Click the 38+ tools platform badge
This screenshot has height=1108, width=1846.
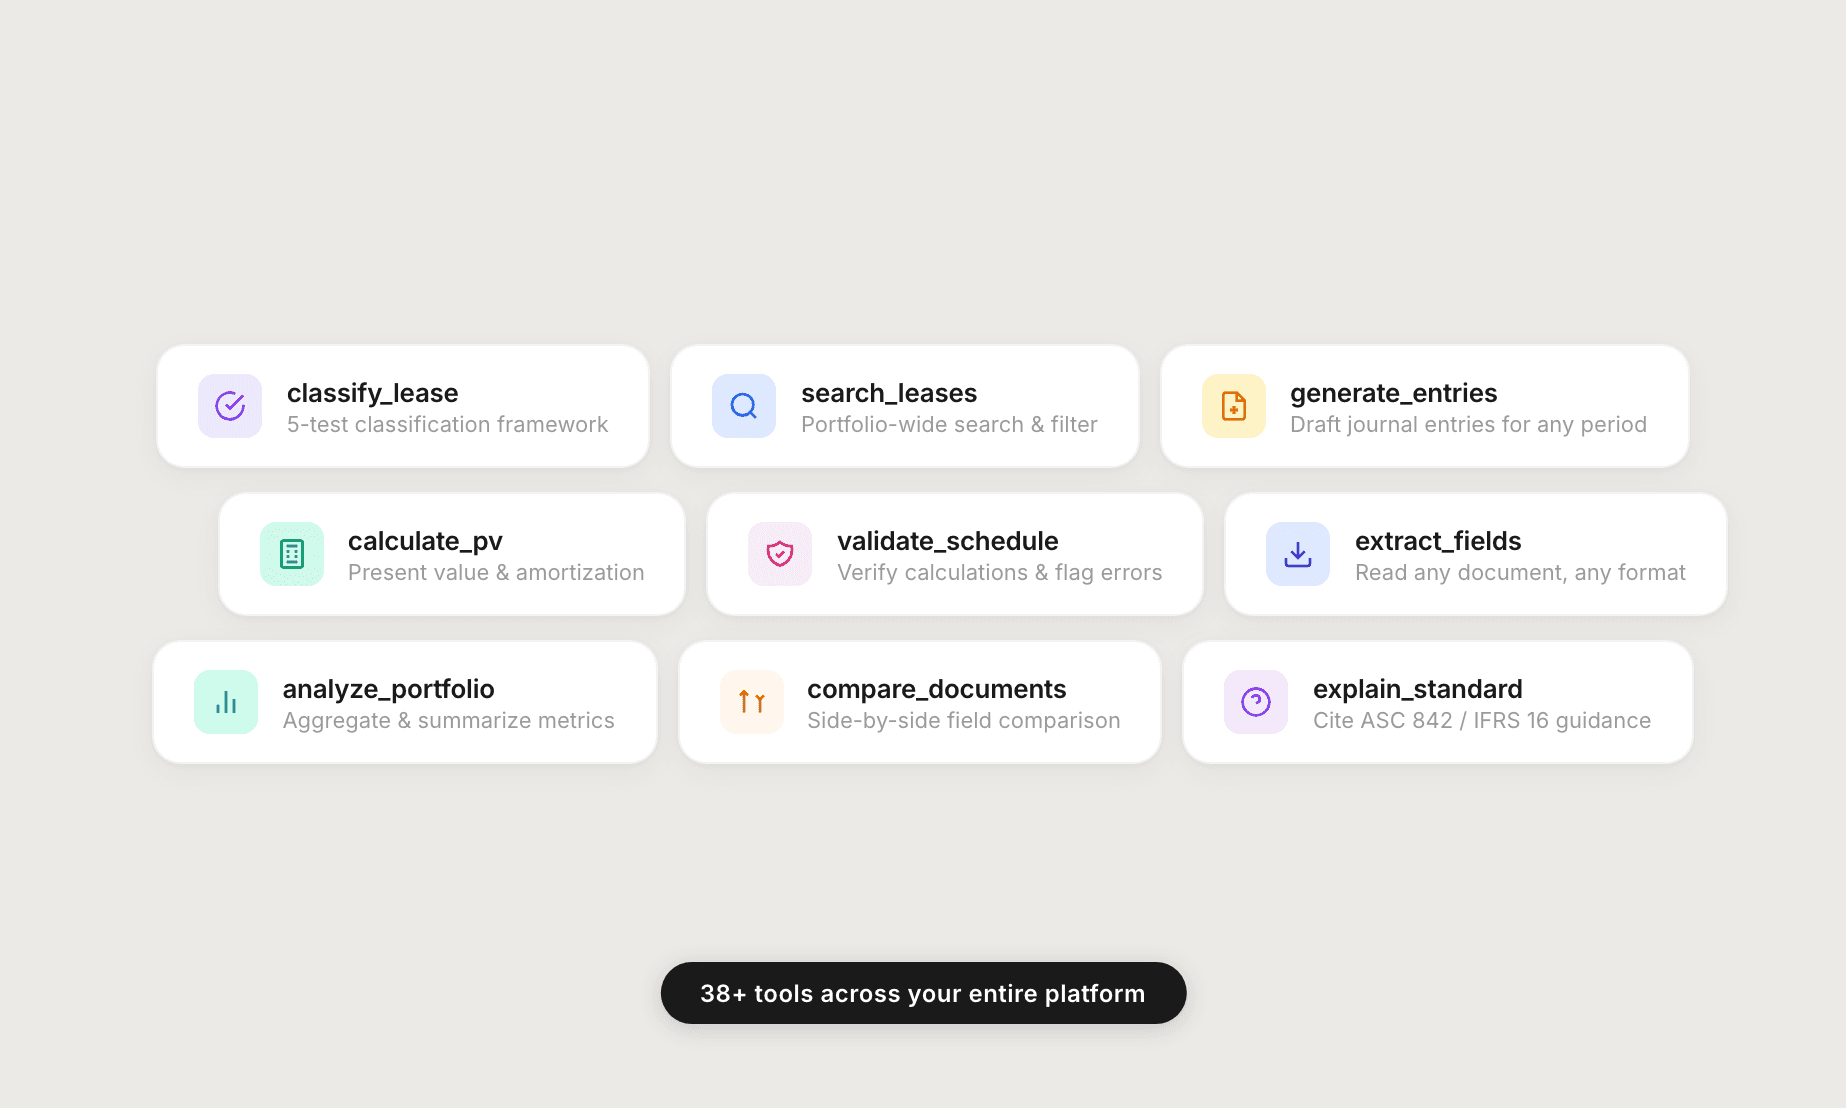922,993
